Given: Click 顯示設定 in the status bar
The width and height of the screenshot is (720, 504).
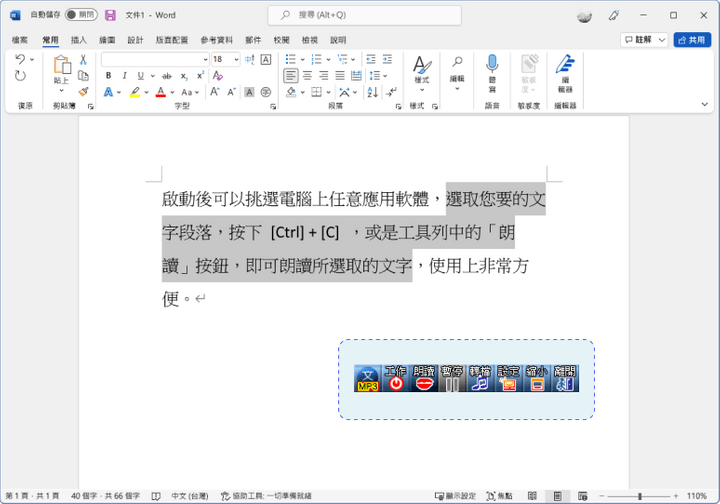Looking at the screenshot, I should coord(455,496).
